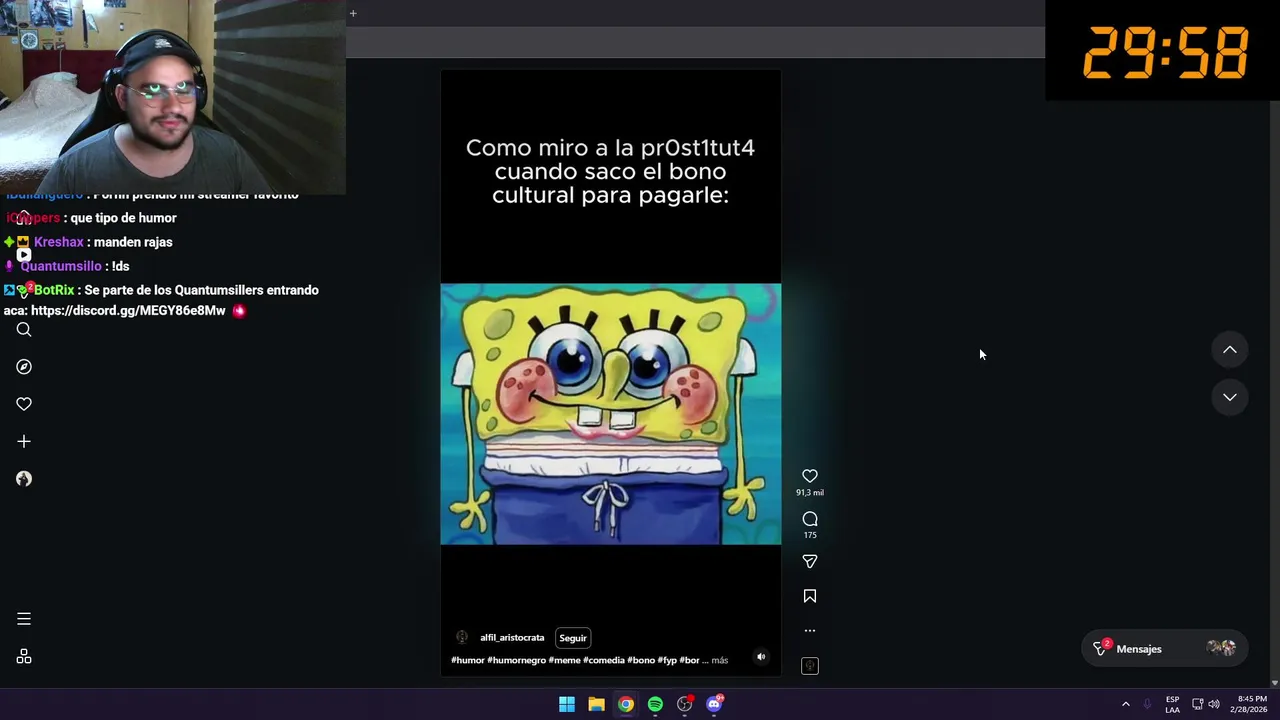Screen dimensions: 1280x720
Task: Open comments on the reel
Action: (810, 519)
